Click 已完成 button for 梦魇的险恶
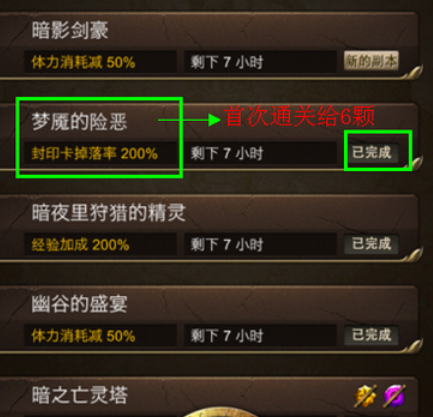Viewport: 433px width, 417px height. (371, 153)
